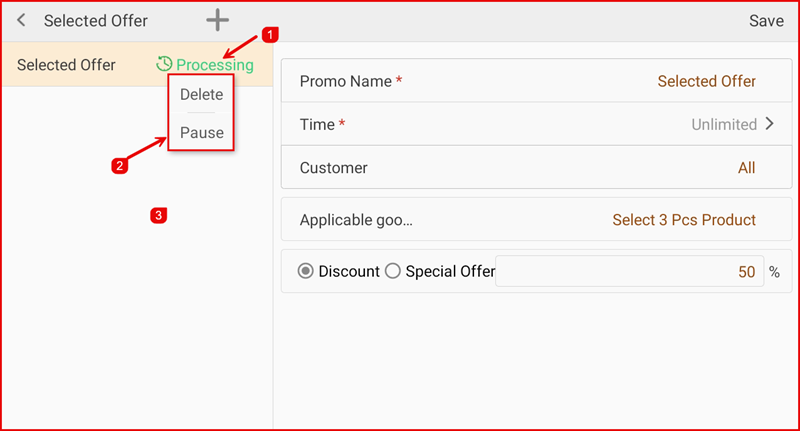The width and height of the screenshot is (800, 431).
Task: Click the Selected Offer header title
Action: pyautogui.click(x=96, y=20)
